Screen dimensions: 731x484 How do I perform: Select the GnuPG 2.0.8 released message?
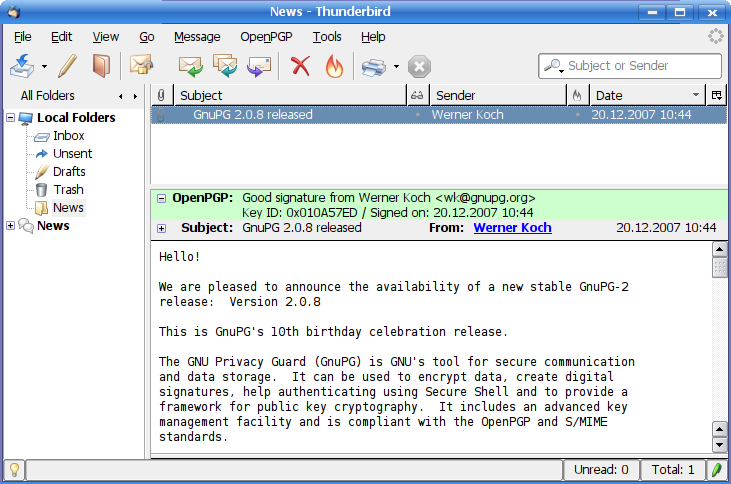pos(439,115)
